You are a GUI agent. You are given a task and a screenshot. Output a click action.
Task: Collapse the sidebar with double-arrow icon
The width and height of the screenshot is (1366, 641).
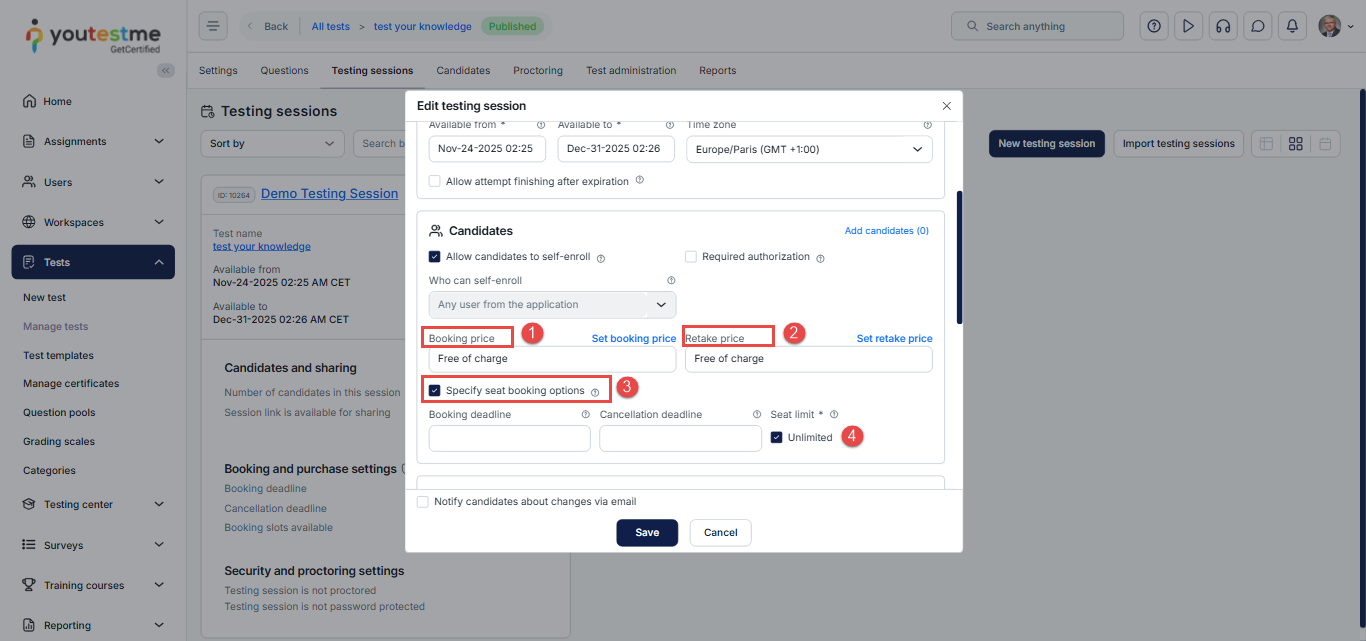pyautogui.click(x=165, y=70)
